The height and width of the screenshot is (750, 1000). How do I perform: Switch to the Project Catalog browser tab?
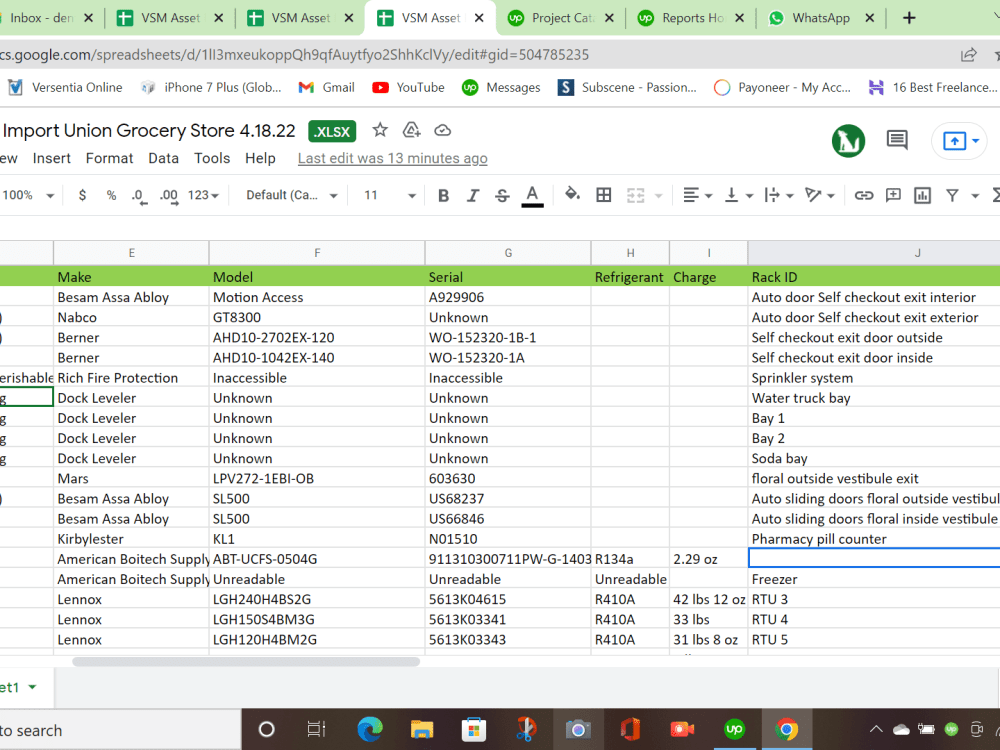(x=561, y=18)
